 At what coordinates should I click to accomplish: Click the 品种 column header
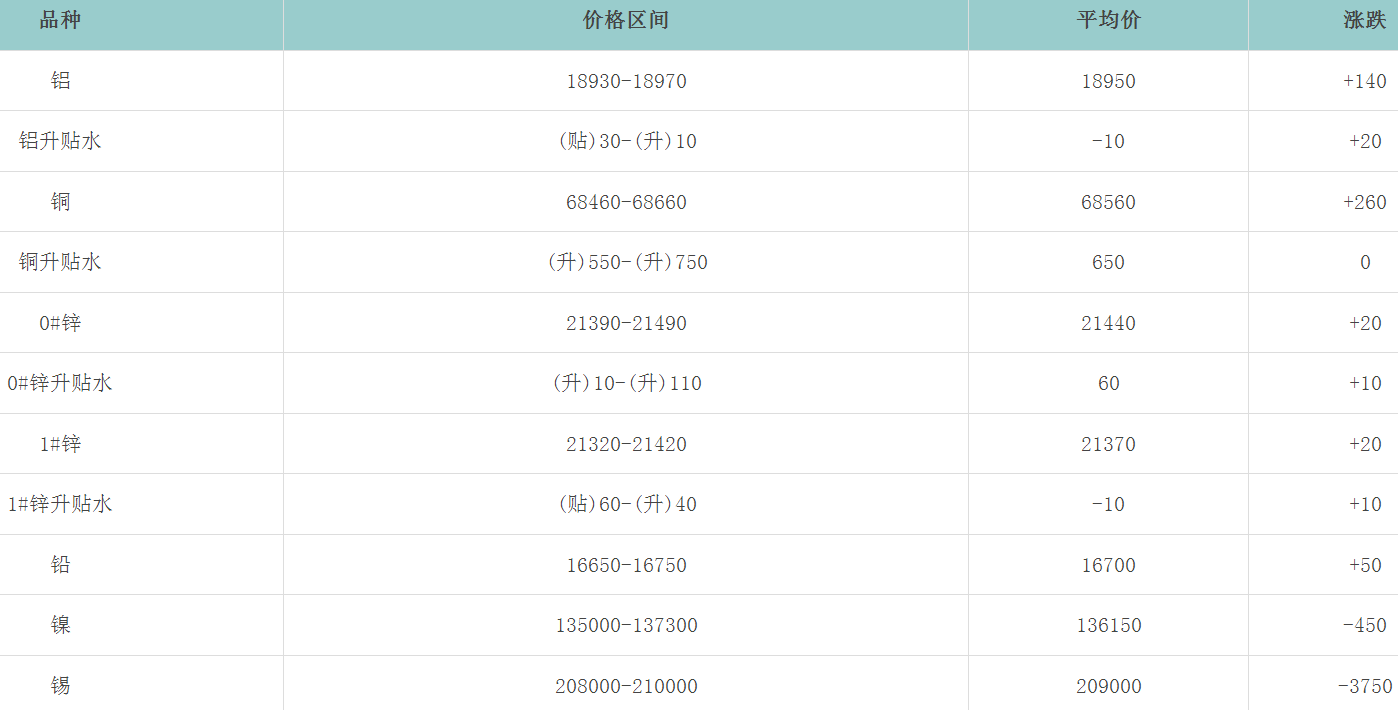60,21
